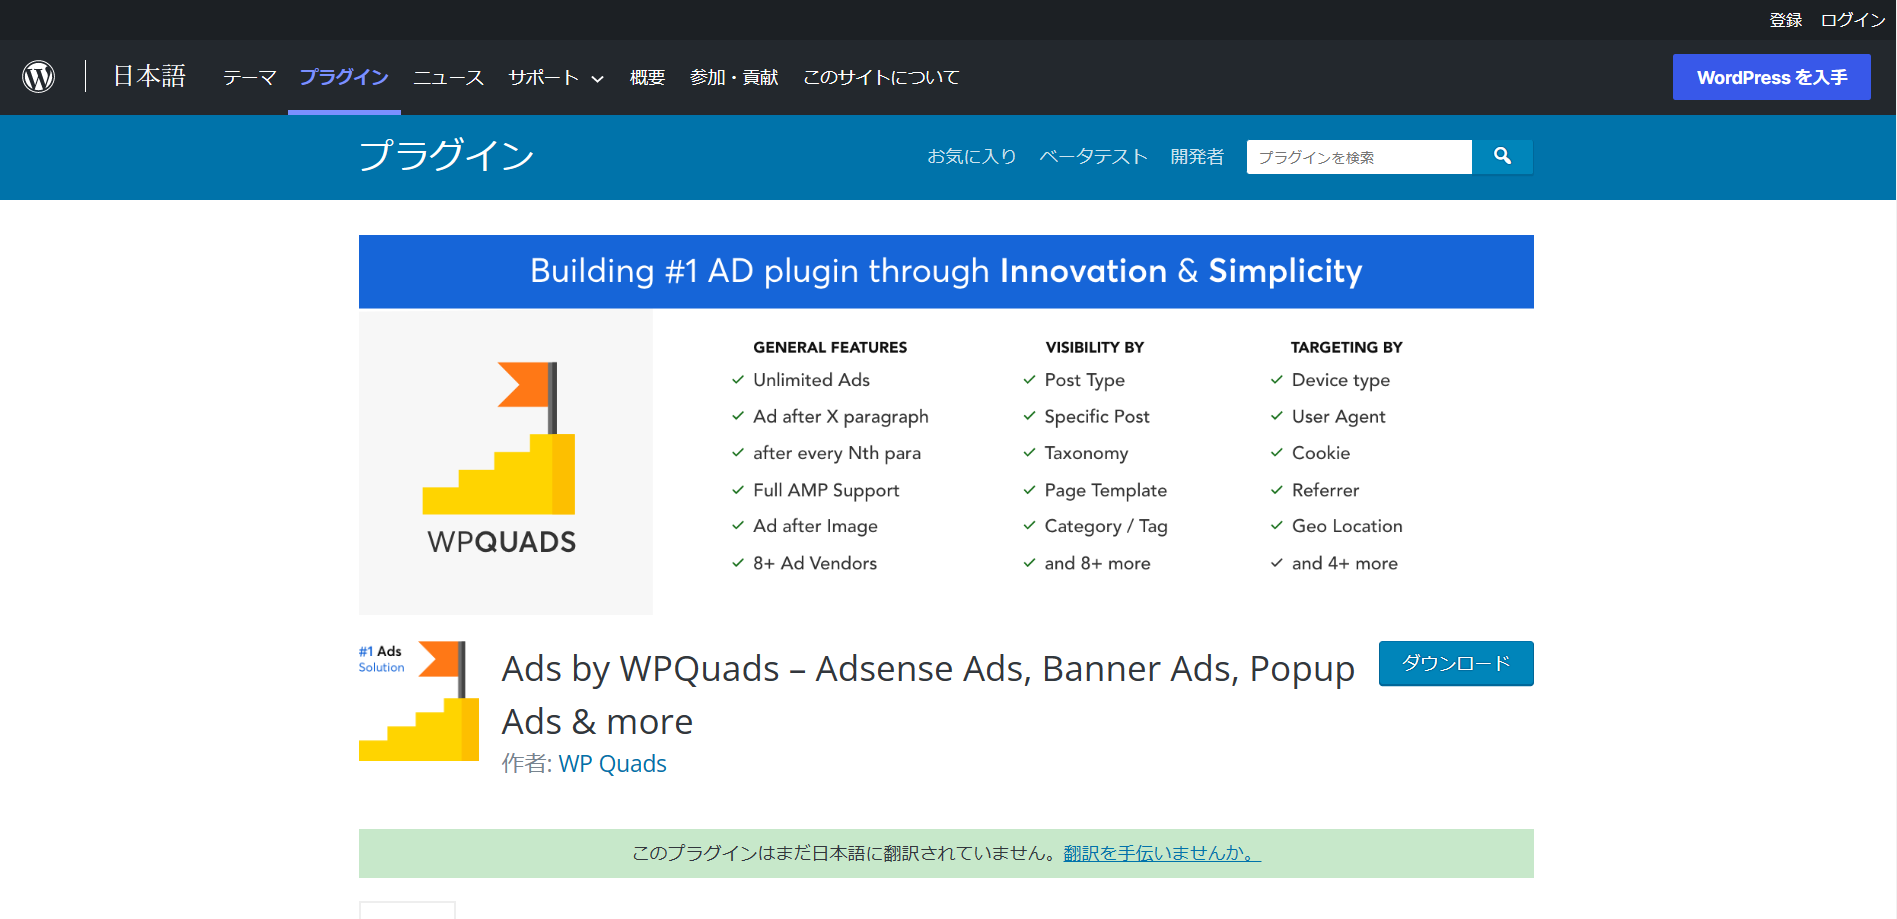The width and height of the screenshot is (1897, 919).
Task: Click the 'GENERAL FEATURES' heading
Action: [x=830, y=347]
